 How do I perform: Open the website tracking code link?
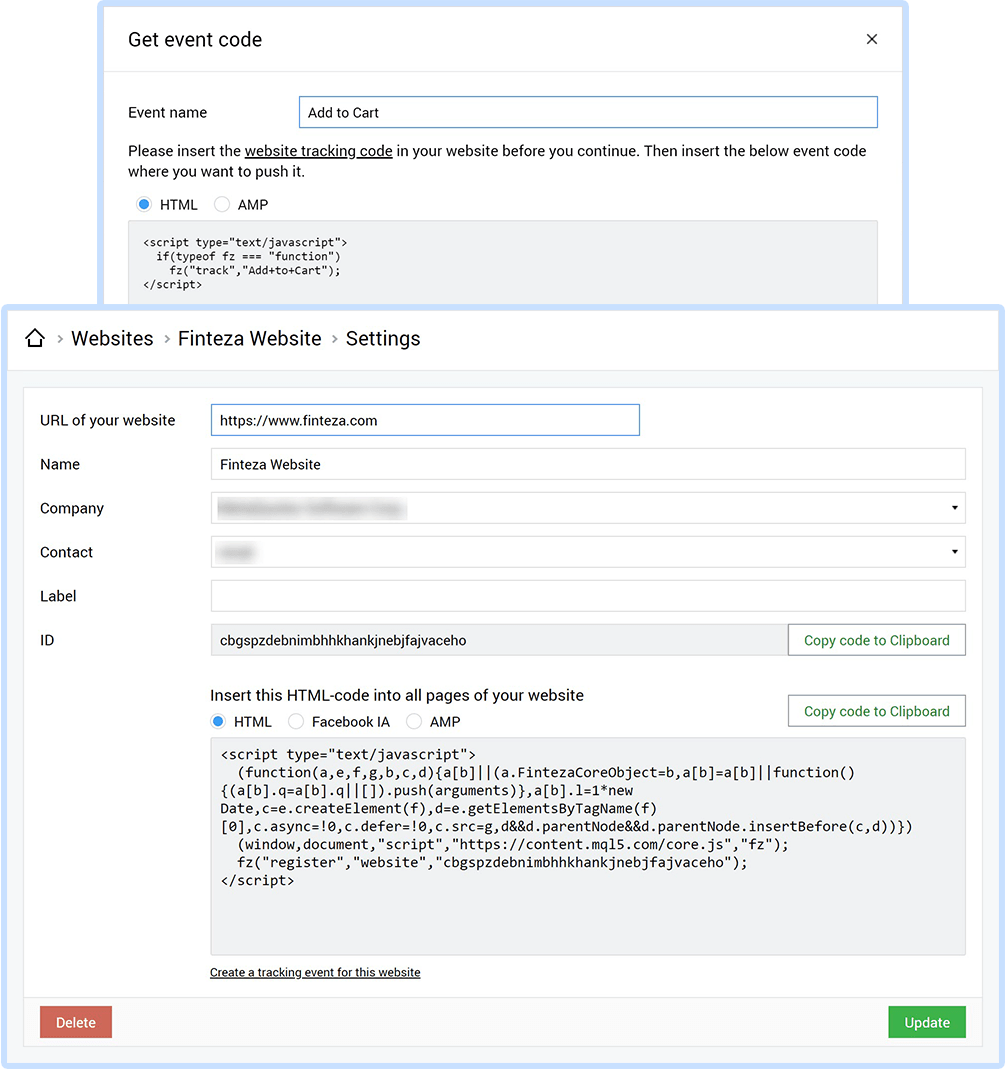(318, 151)
